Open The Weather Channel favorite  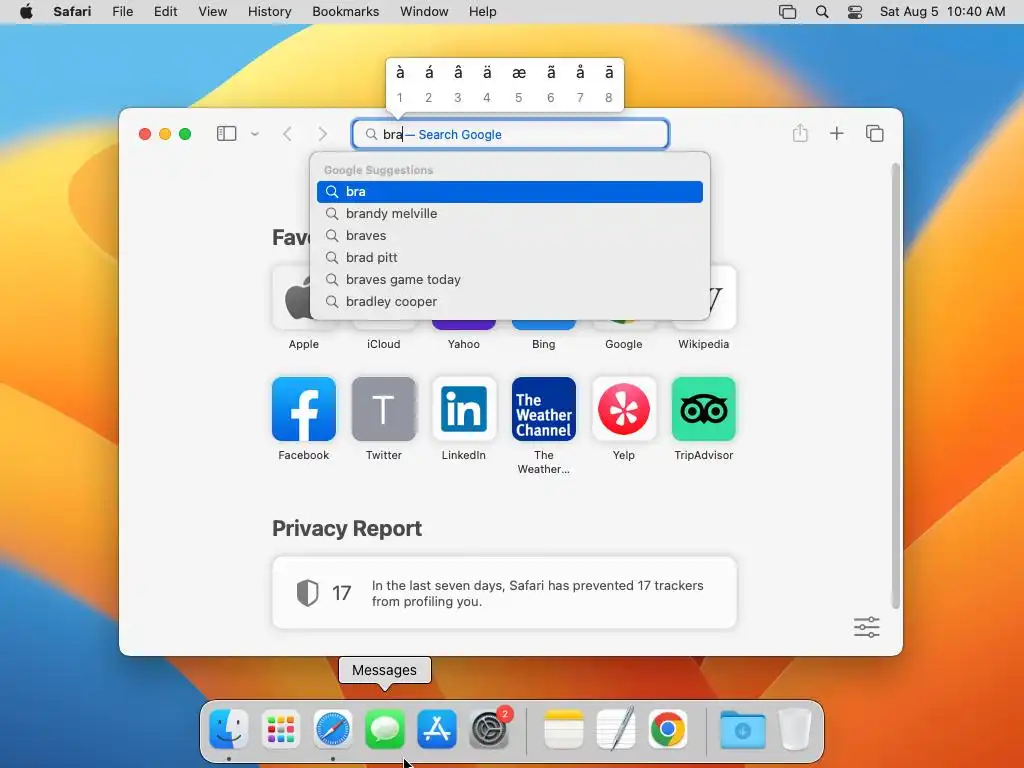[x=543, y=409]
